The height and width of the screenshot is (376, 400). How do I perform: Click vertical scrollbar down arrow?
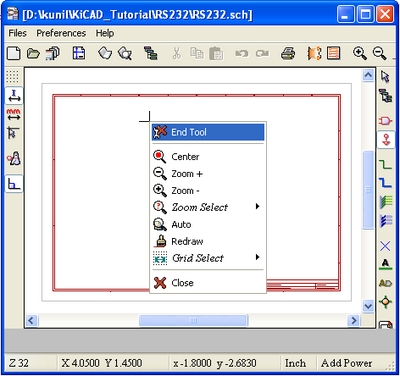[x=368, y=306]
